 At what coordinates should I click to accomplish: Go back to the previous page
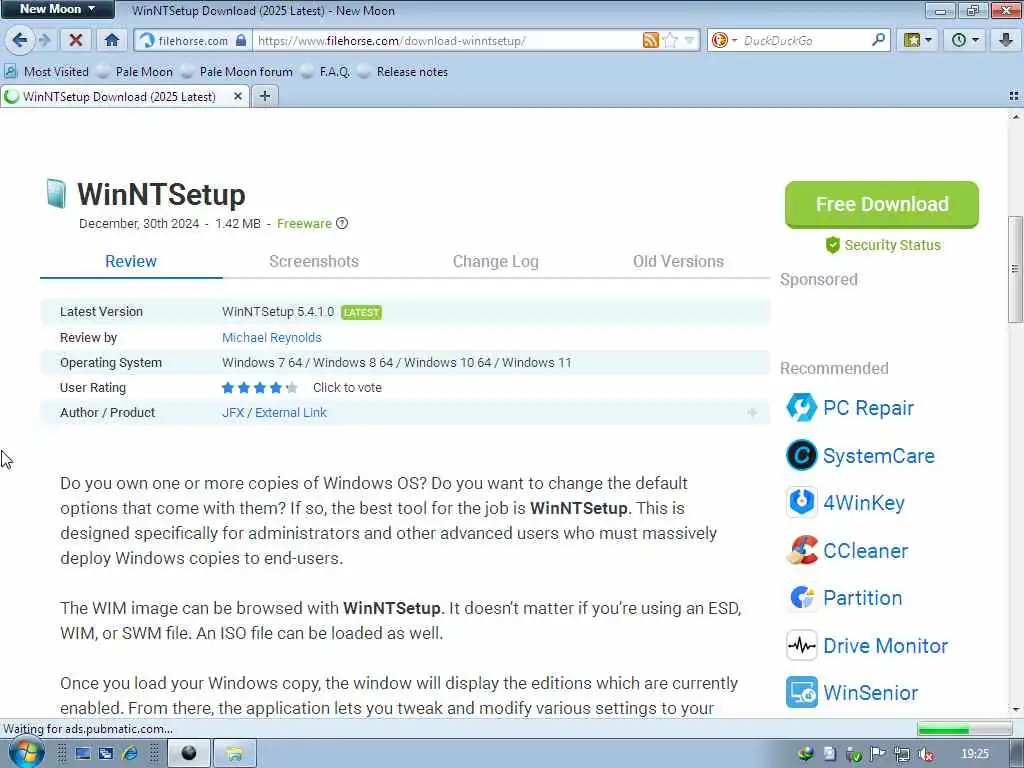click(20, 40)
